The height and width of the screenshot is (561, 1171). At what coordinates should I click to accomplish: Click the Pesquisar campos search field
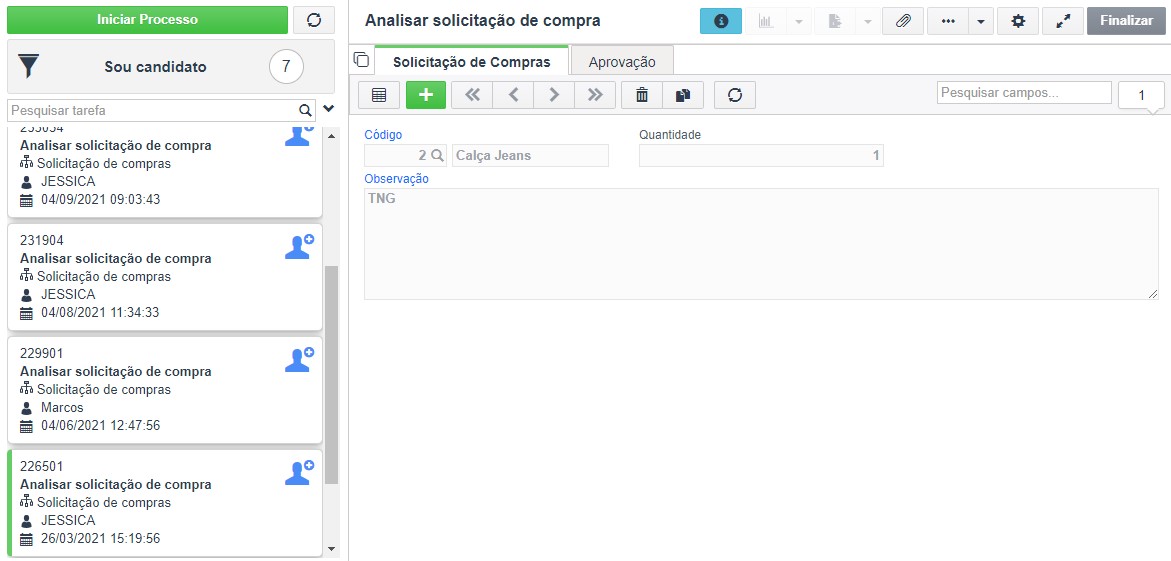1025,93
